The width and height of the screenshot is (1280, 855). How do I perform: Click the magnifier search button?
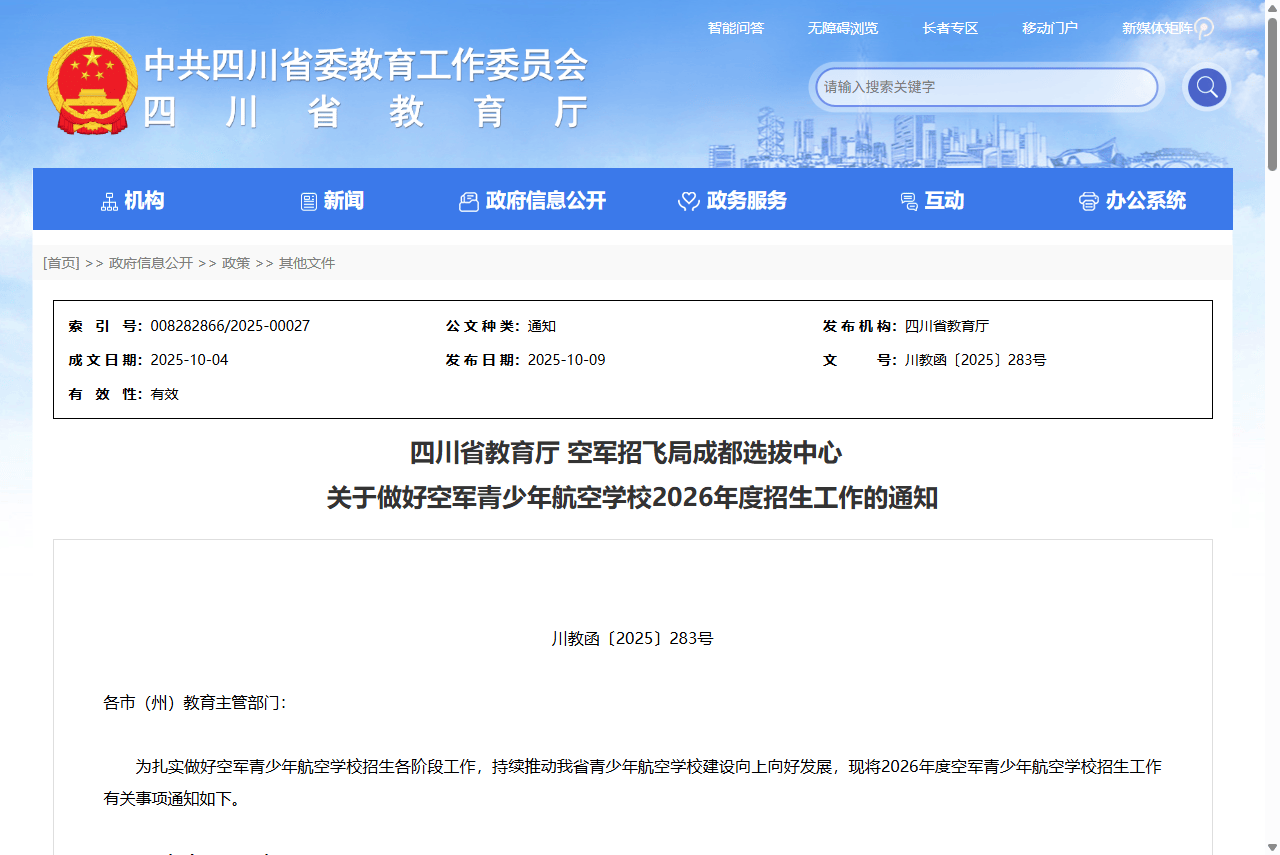pos(1206,87)
